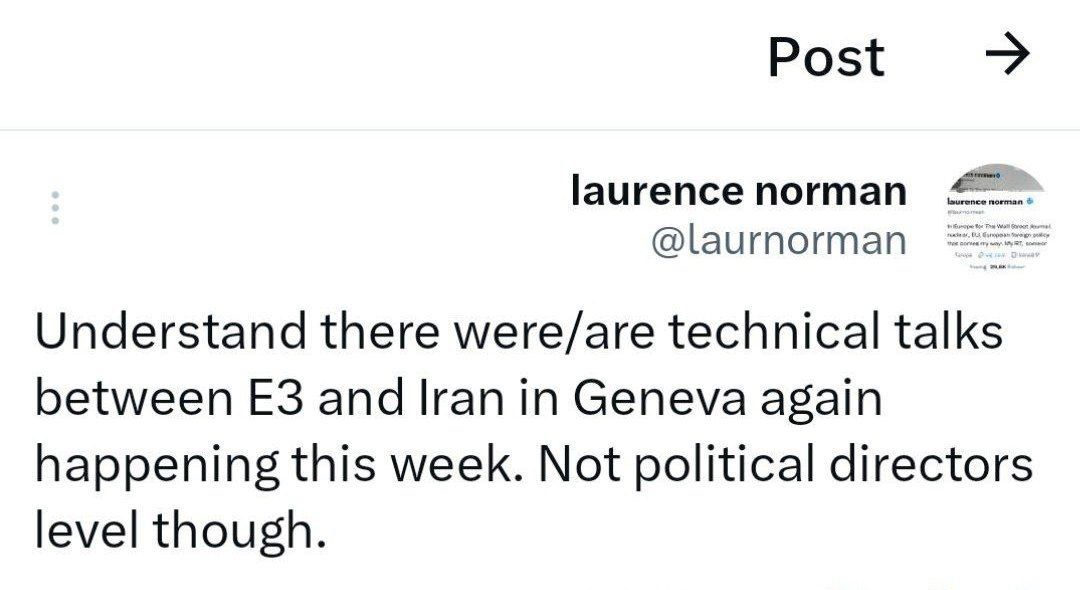
Task: Select the line starting with Understand there
Action: click(x=519, y=332)
